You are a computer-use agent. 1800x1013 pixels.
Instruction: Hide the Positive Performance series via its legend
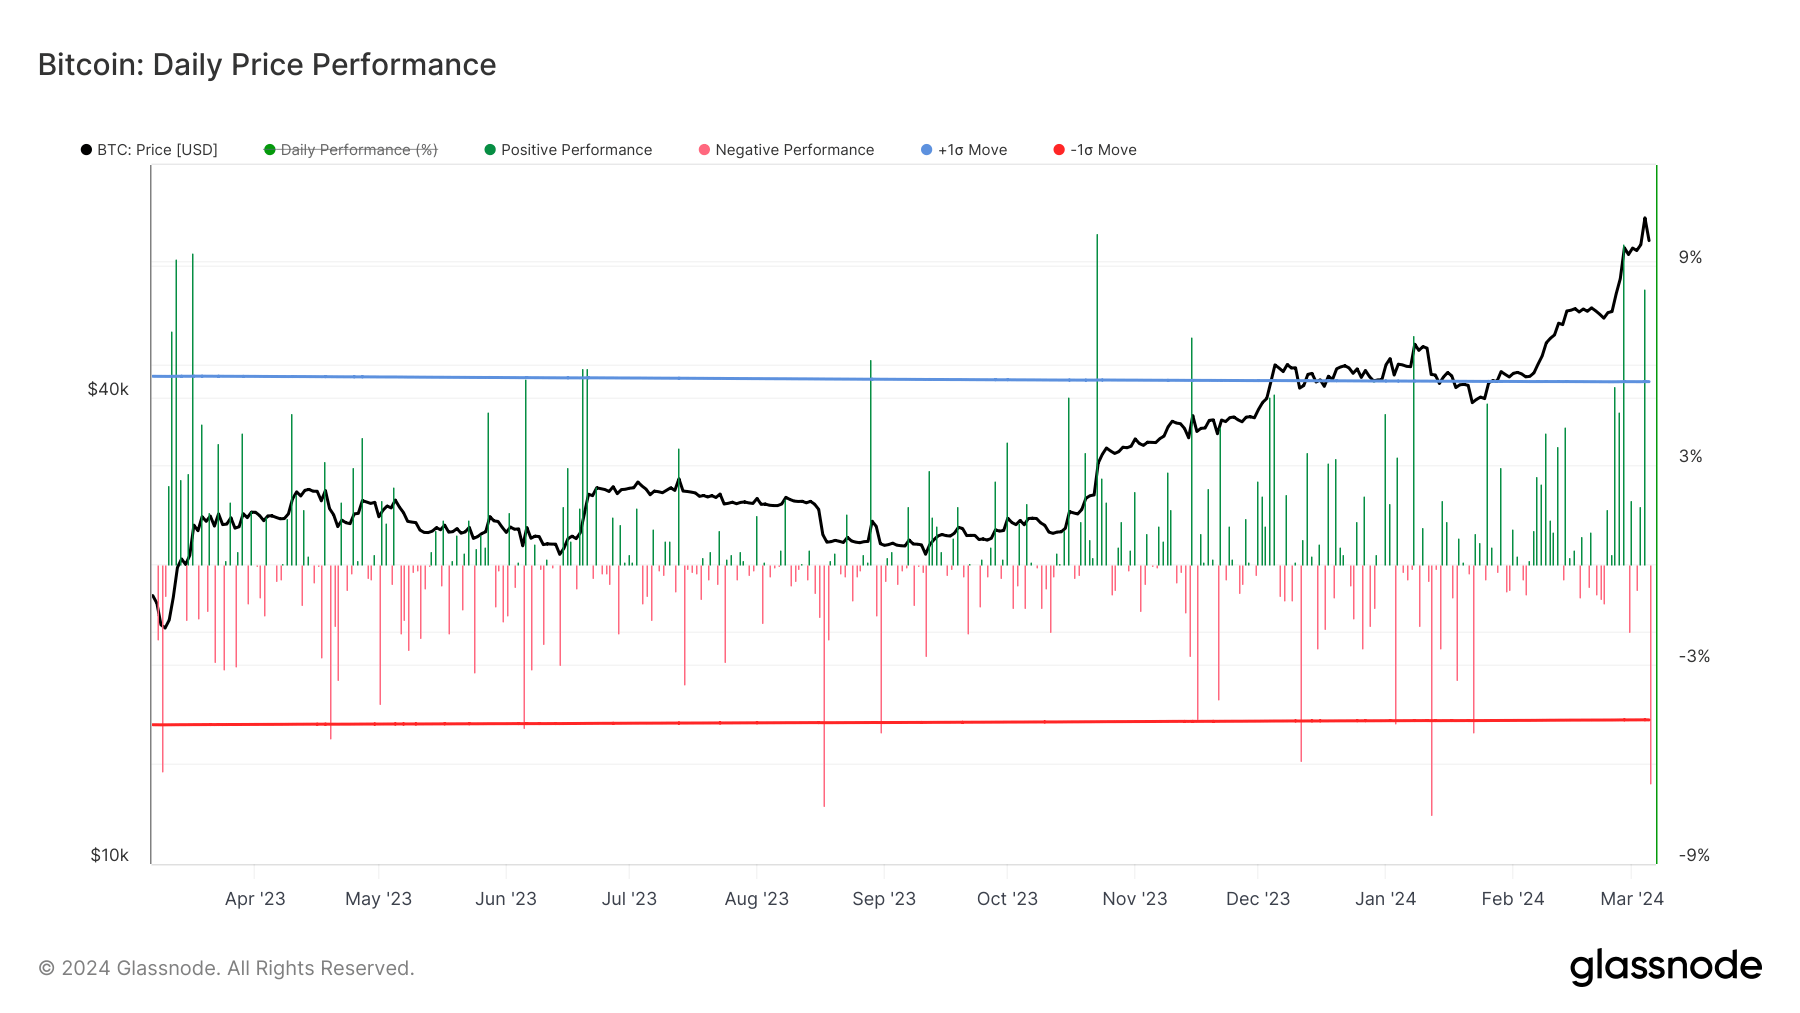[x=575, y=149]
